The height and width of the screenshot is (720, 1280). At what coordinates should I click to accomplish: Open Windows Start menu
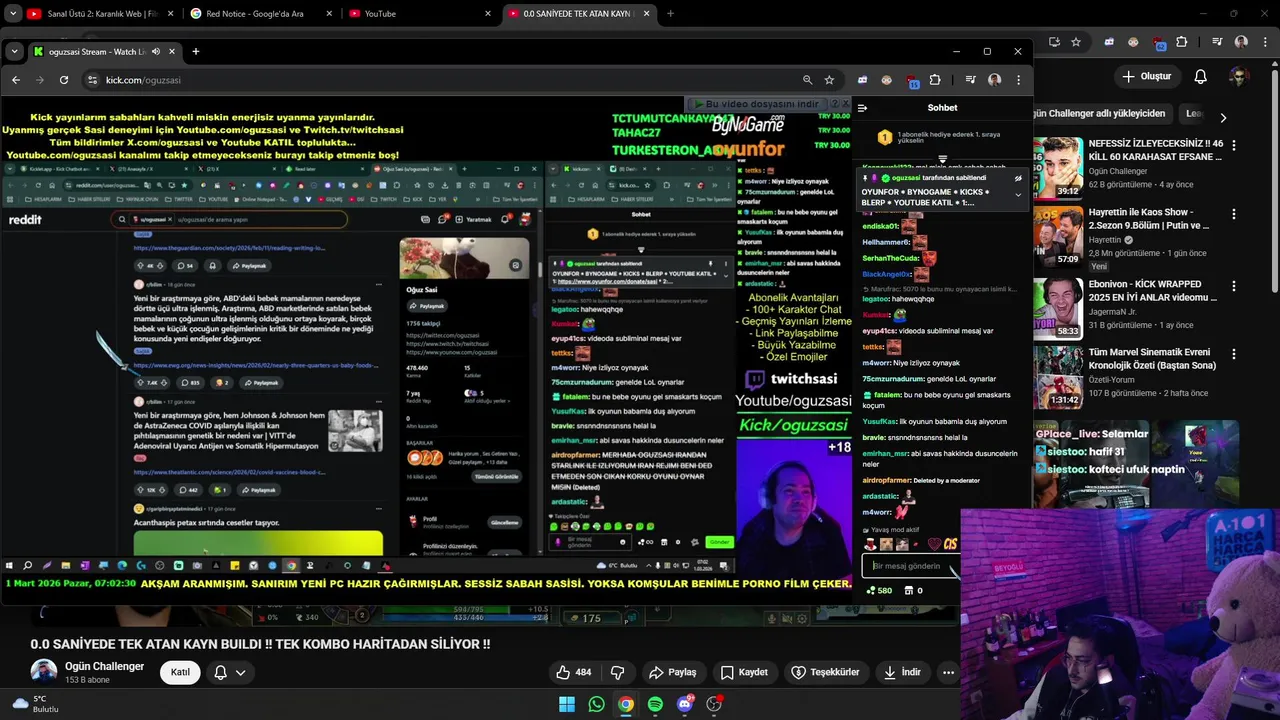pyautogui.click(x=567, y=704)
